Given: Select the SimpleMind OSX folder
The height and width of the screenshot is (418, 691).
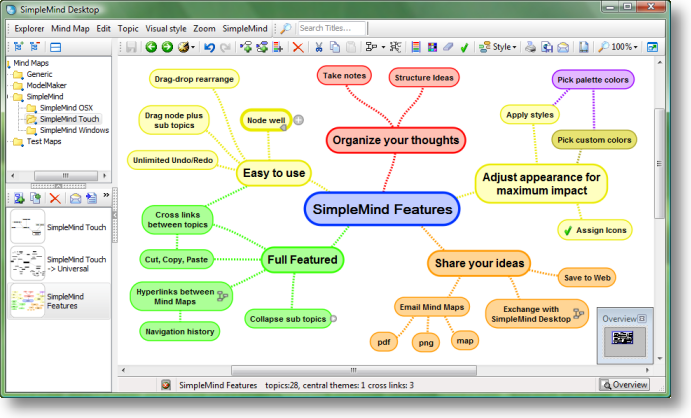Looking at the screenshot, I should pos(66,107).
